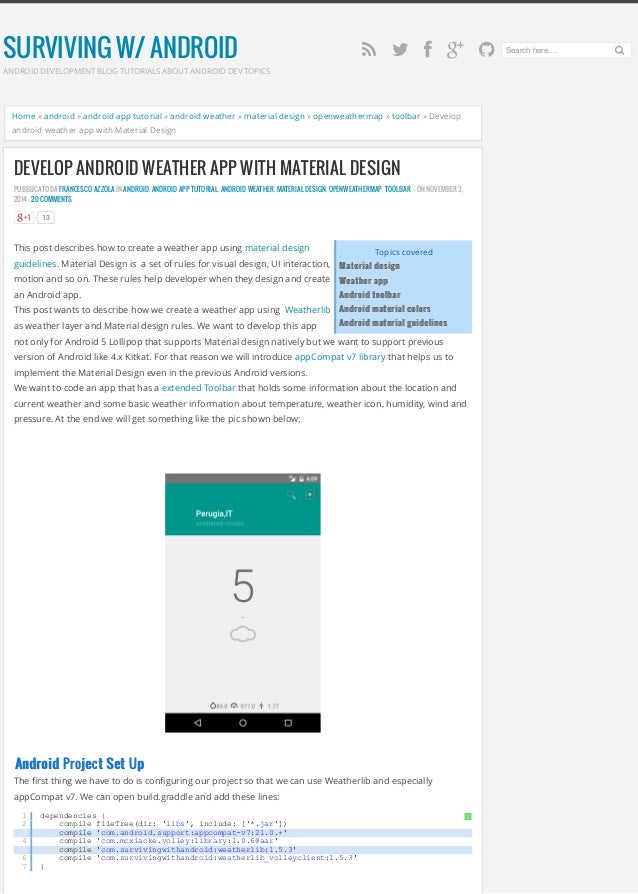This screenshot has height=894, width=638.
Task: Open the MATERIAL DESIGN category tag
Action: [301, 189]
